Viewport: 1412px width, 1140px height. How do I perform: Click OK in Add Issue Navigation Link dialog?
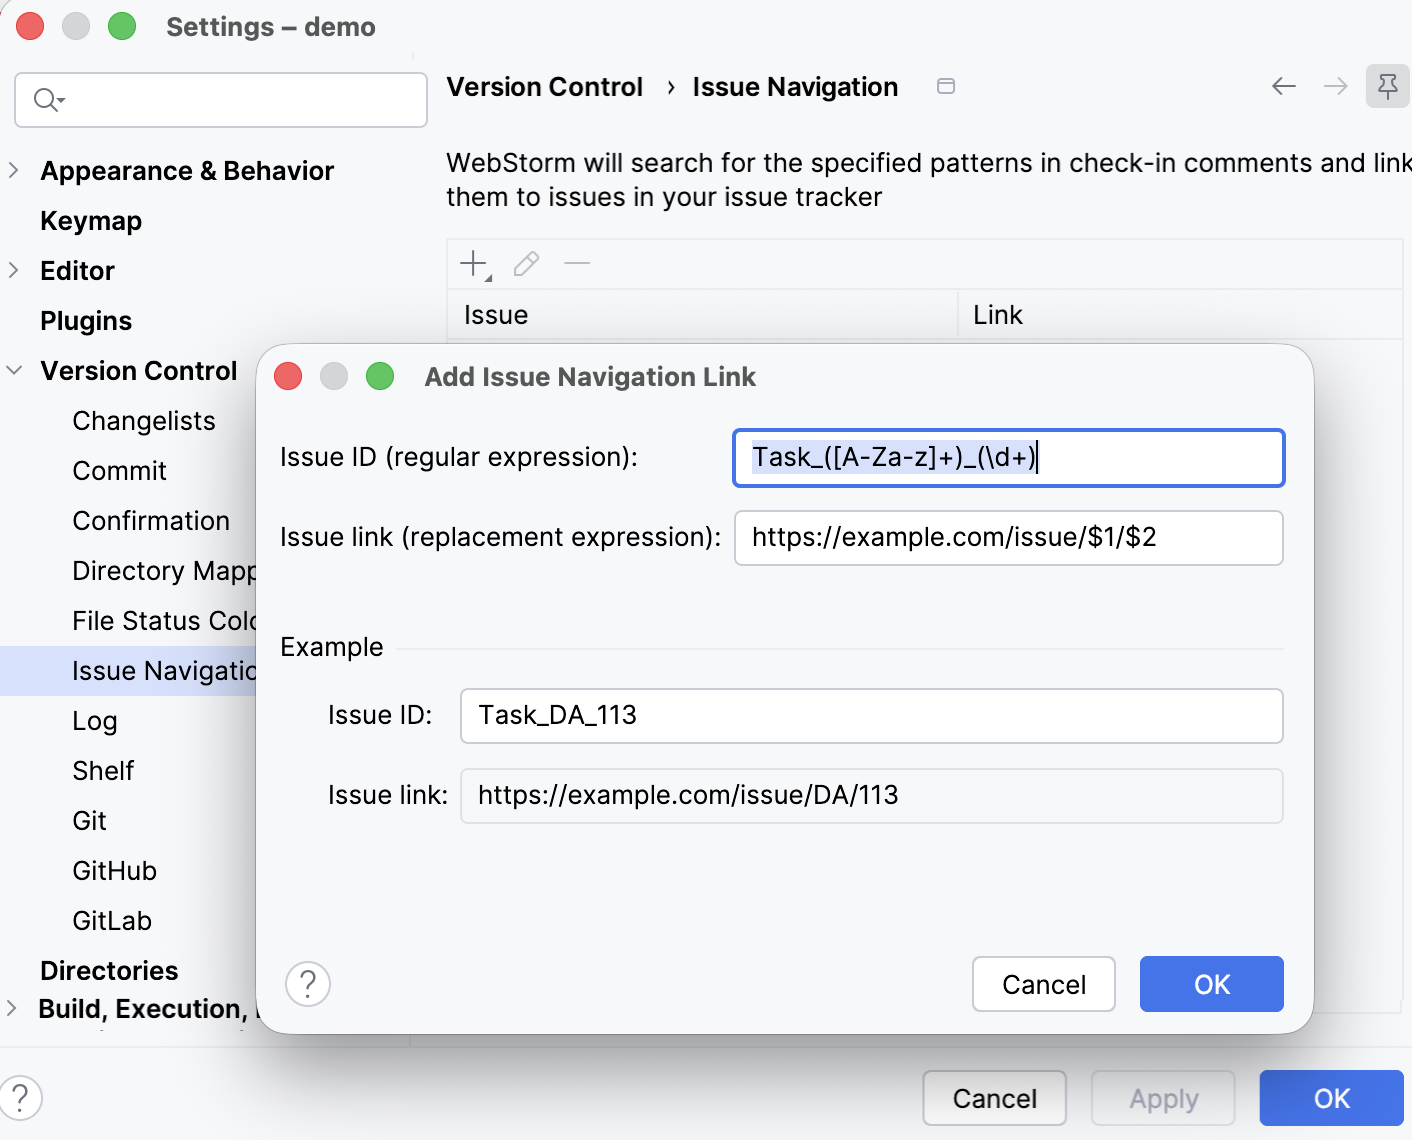click(x=1212, y=984)
